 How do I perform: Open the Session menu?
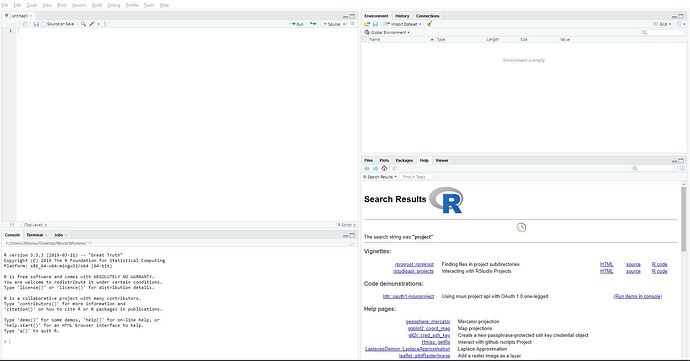pos(79,5)
